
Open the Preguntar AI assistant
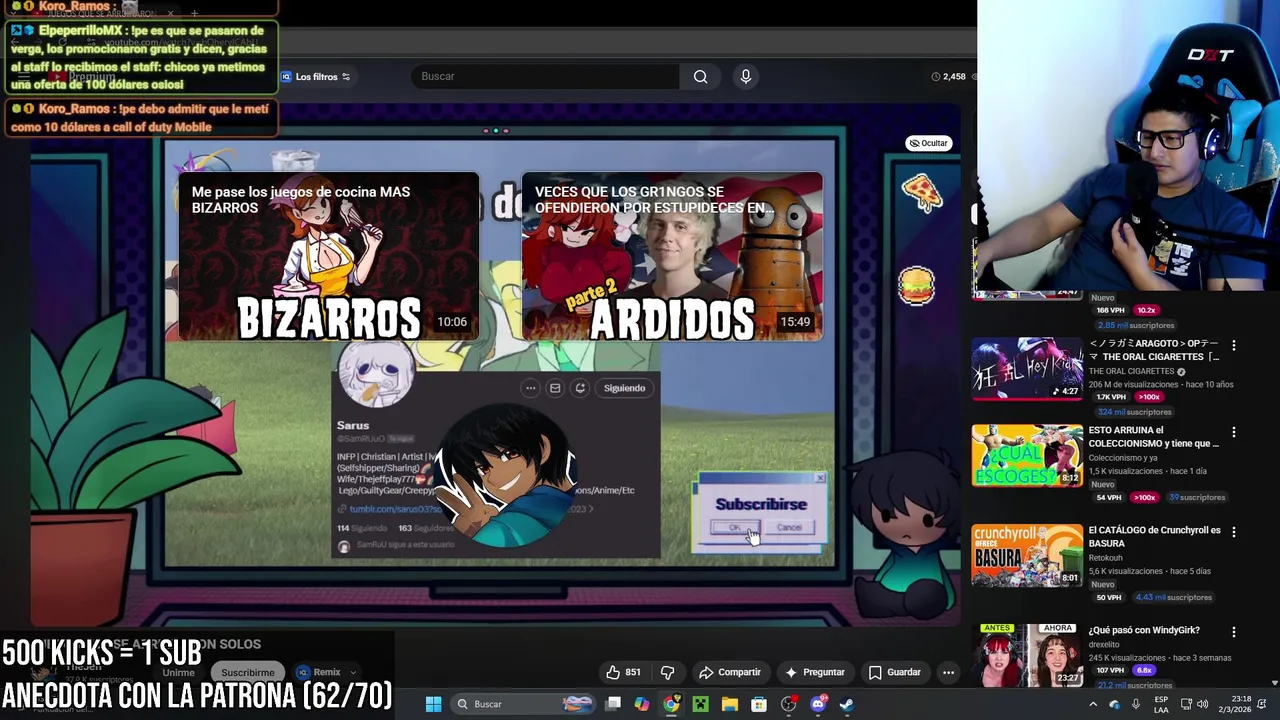tap(815, 672)
